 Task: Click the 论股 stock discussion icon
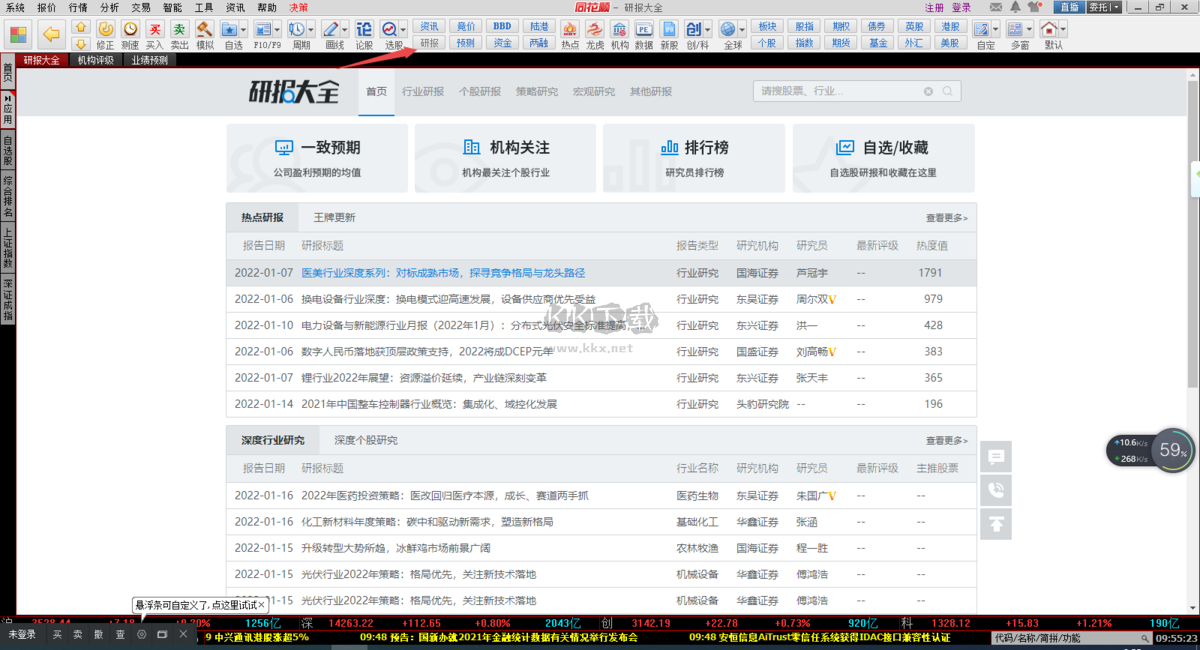364,34
